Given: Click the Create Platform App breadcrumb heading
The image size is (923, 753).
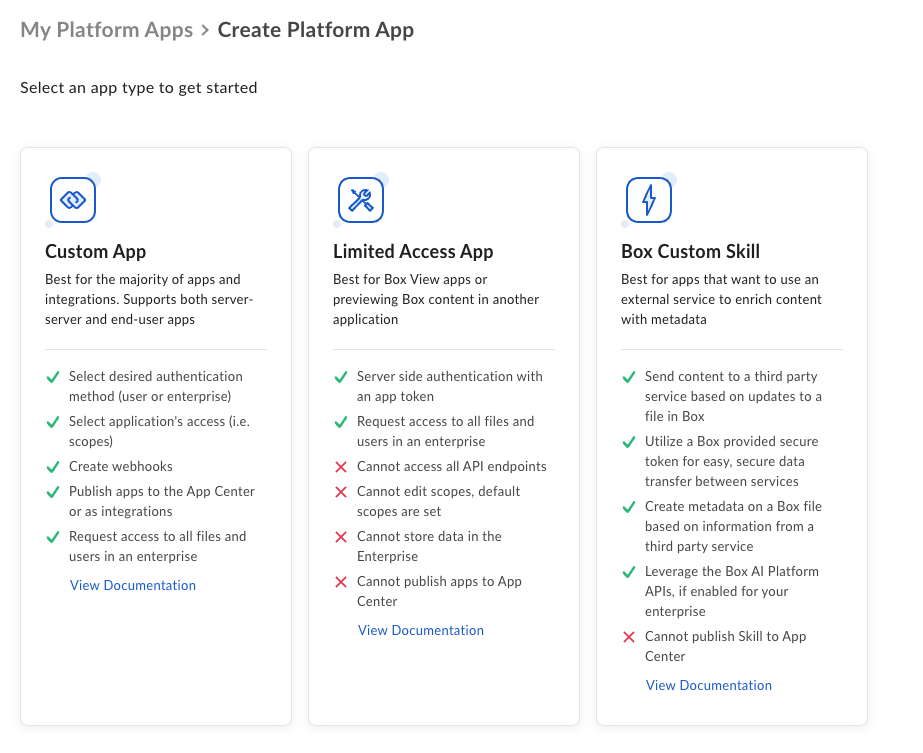Looking at the screenshot, I should 316,30.
